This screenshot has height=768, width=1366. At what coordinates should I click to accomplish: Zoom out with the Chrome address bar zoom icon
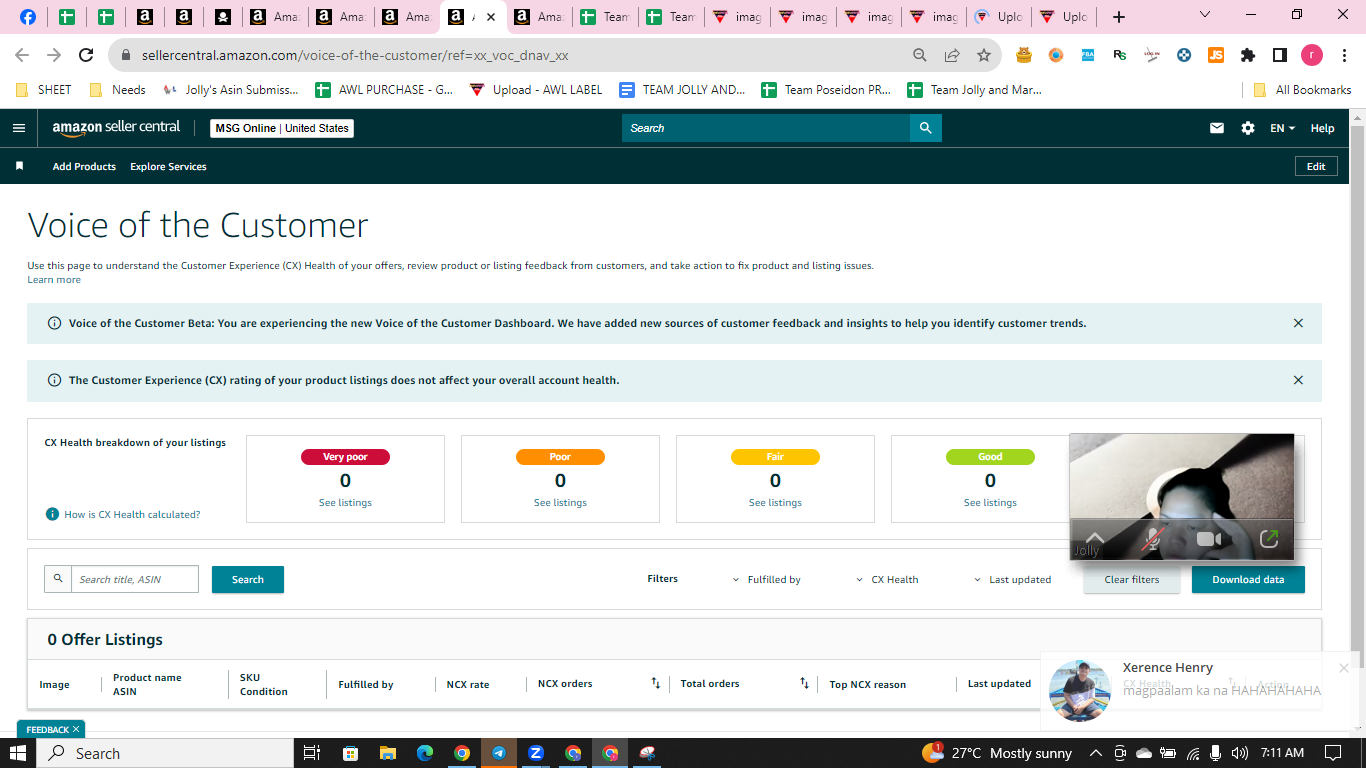tap(920, 56)
